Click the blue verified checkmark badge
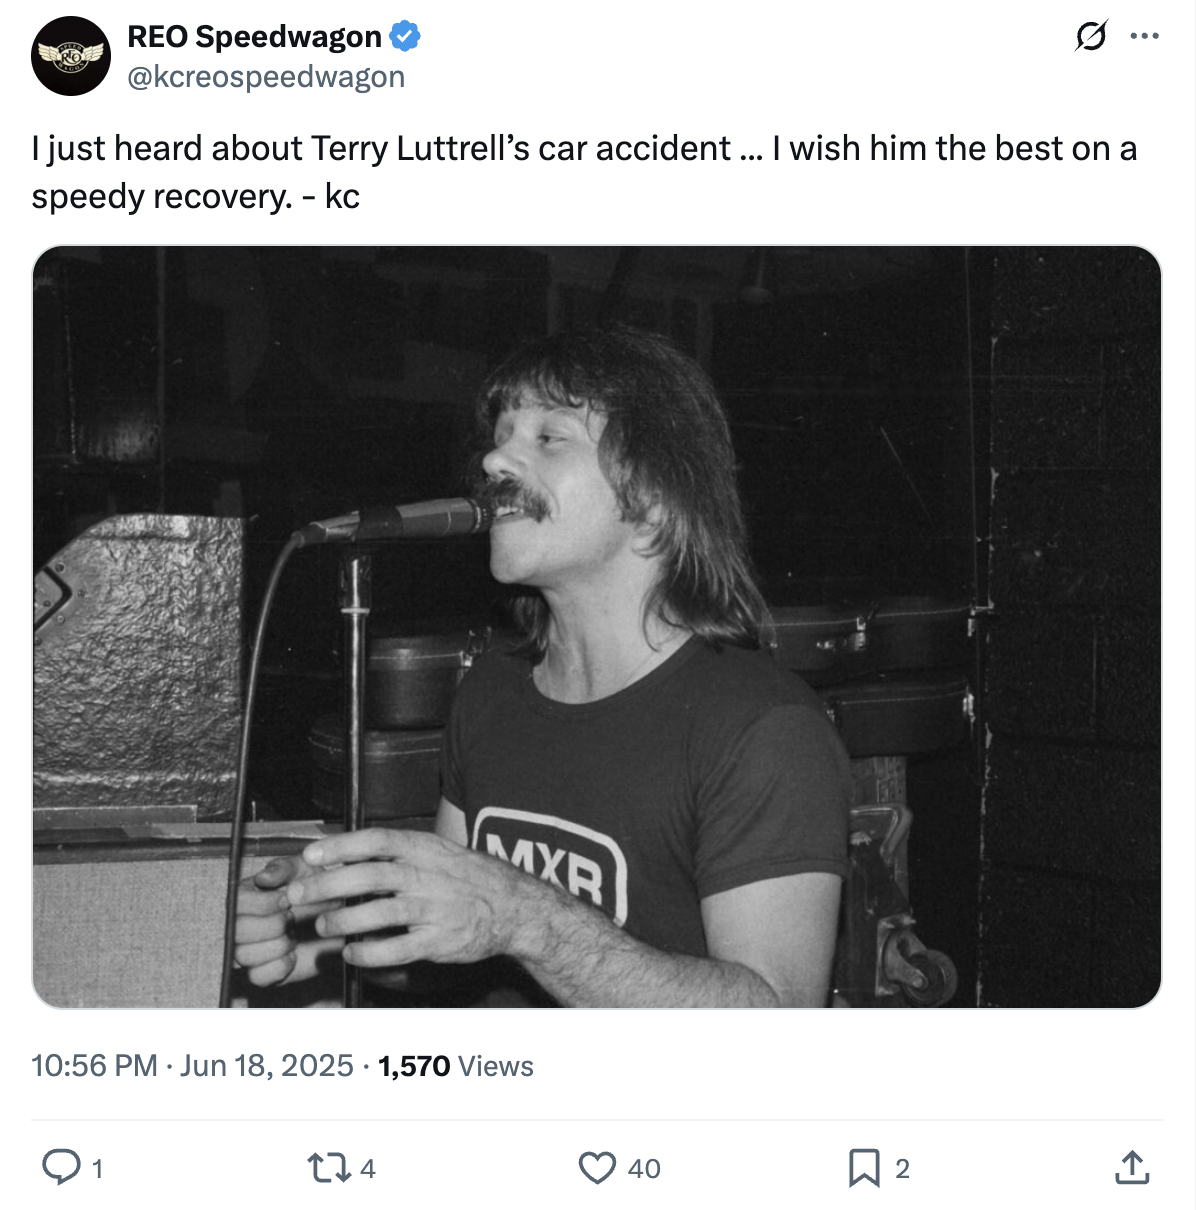This screenshot has height=1210, width=1196. pyautogui.click(x=405, y=37)
